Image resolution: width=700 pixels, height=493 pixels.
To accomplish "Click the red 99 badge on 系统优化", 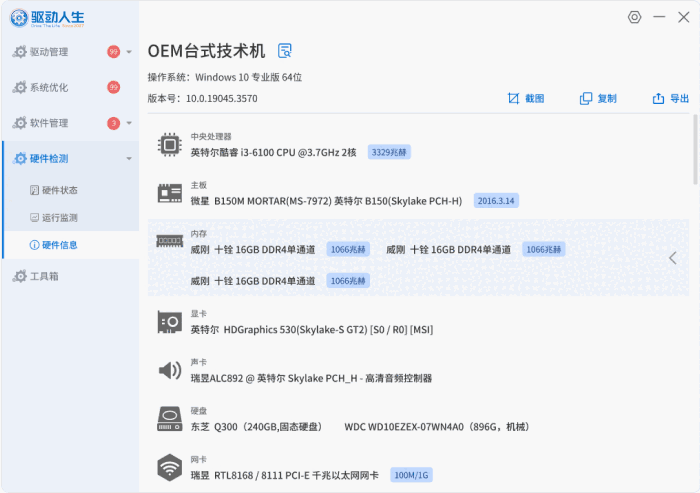I will click(x=113, y=87).
